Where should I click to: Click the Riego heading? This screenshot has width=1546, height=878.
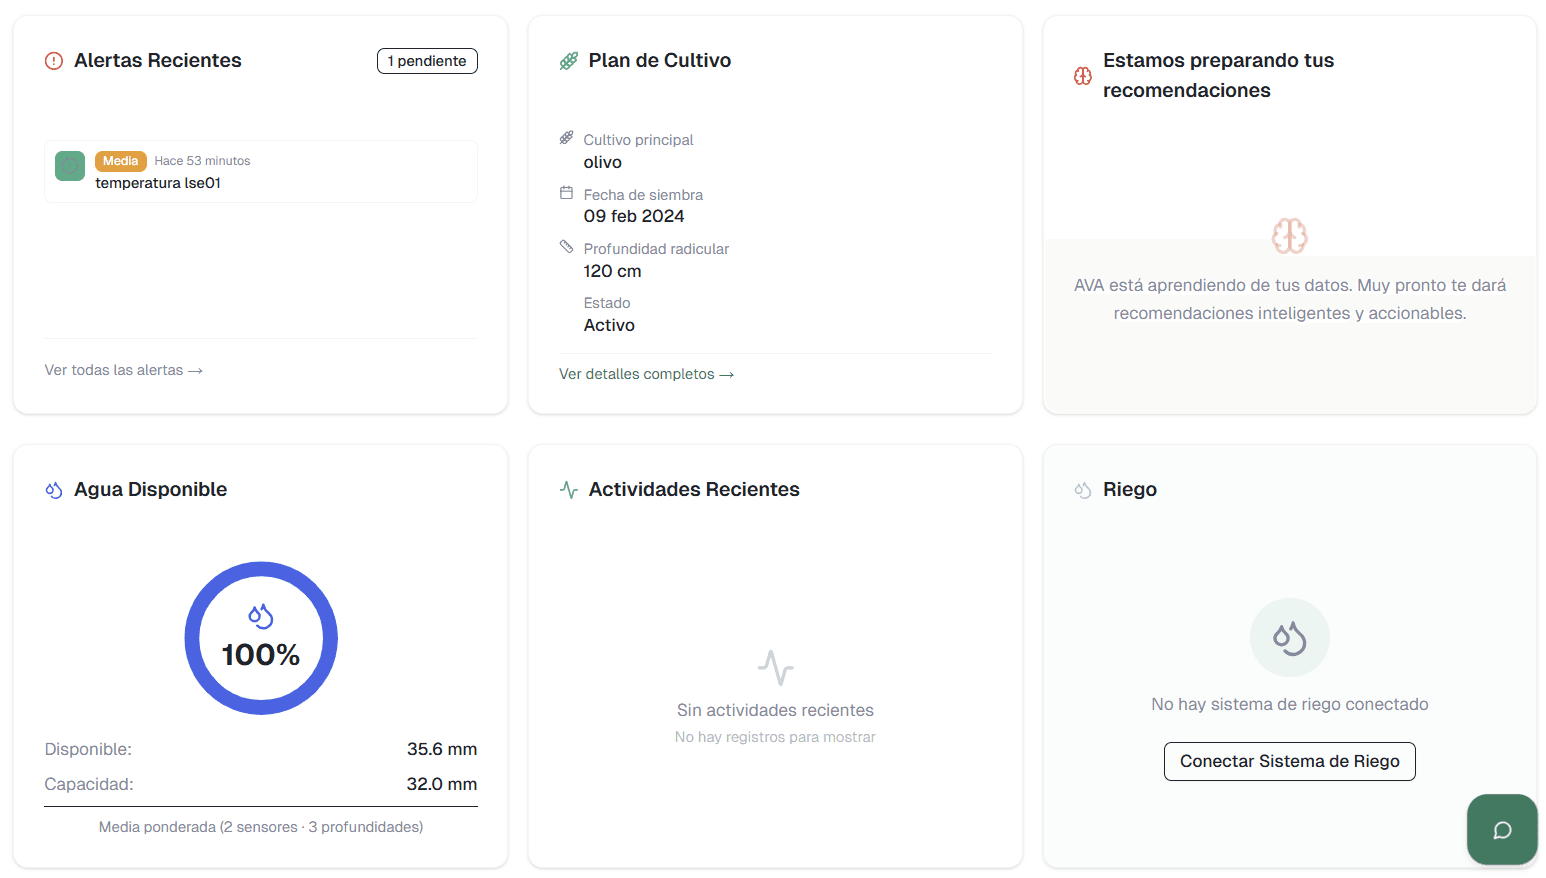click(1130, 490)
